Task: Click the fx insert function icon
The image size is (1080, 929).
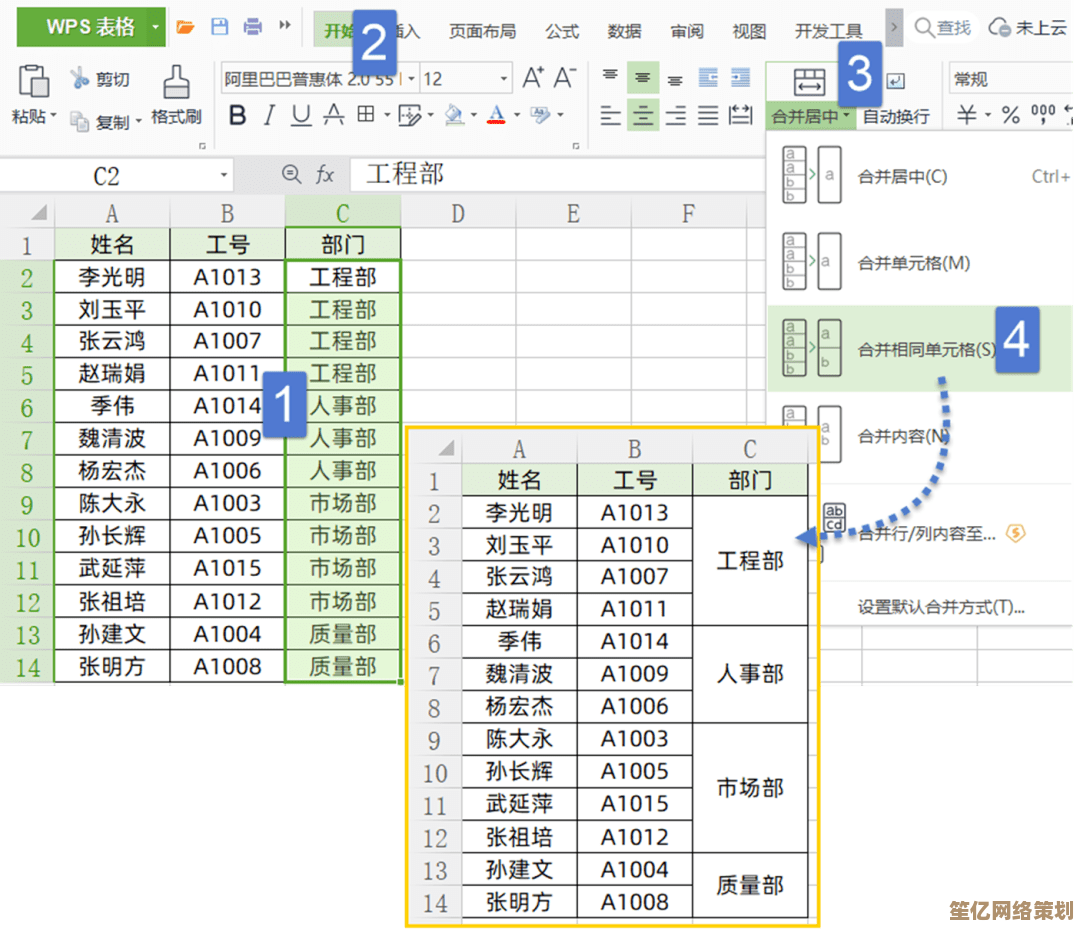Action: (x=325, y=176)
